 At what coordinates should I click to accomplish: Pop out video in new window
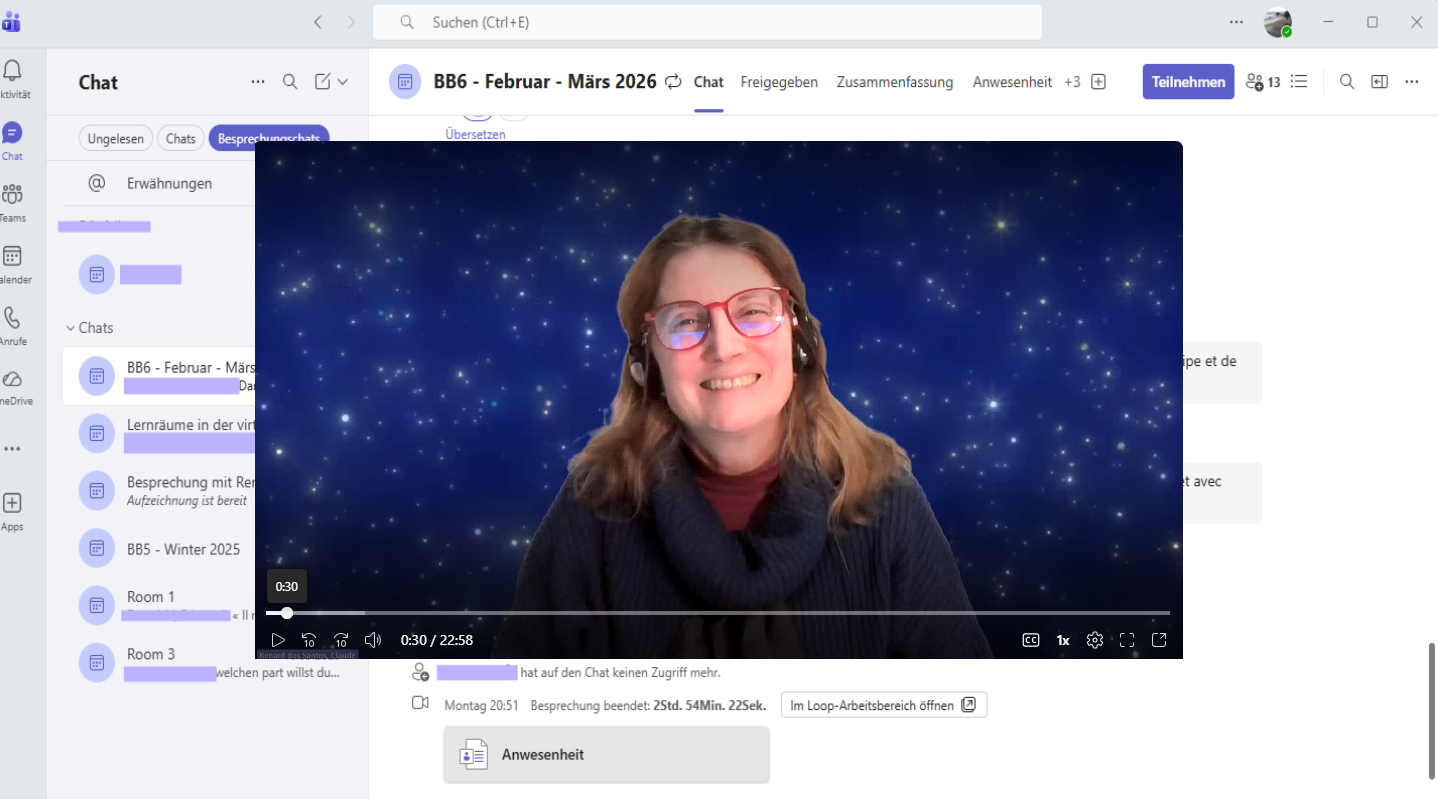click(1160, 640)
